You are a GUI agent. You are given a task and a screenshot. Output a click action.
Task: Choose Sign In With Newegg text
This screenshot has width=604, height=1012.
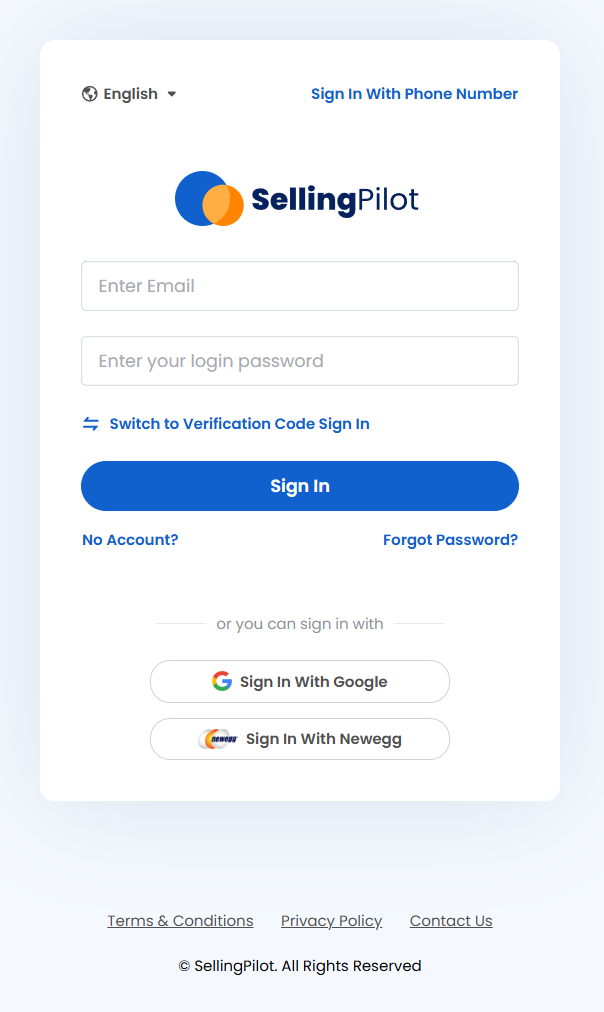(x=324, y=739)
